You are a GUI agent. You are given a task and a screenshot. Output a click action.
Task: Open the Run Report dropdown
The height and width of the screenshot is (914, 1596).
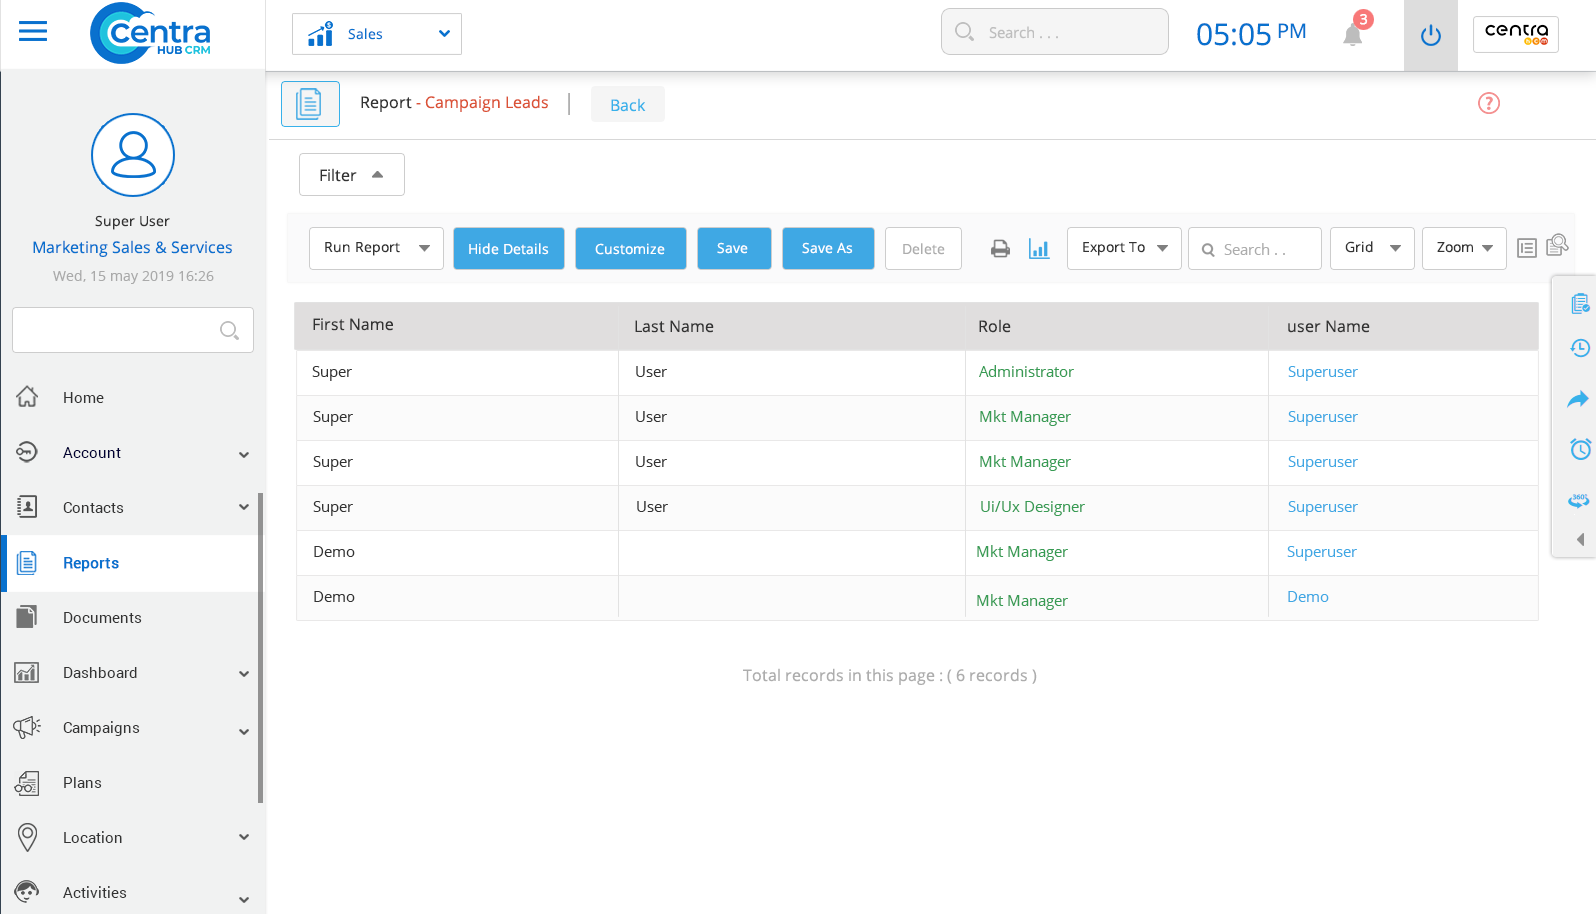(376, 248)
